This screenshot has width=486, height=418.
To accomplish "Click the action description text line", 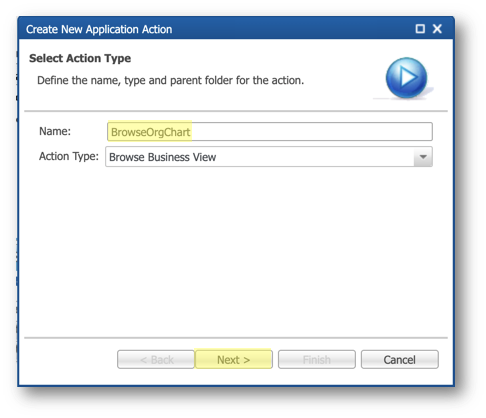I will coord(170,80).
